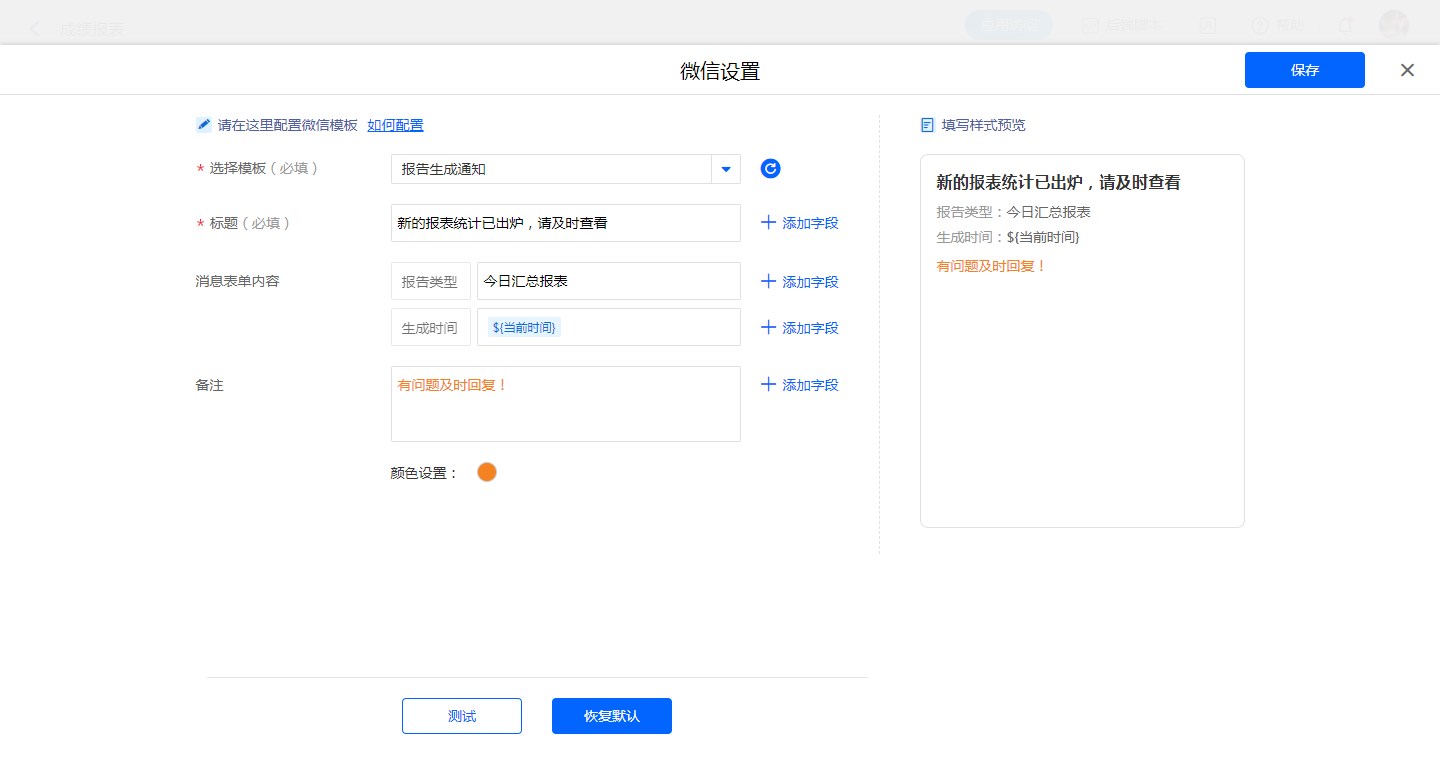This screenshot has height=757, width=1440.
Task: Add field to the 生成时间 row
Action: click(799, 328)
